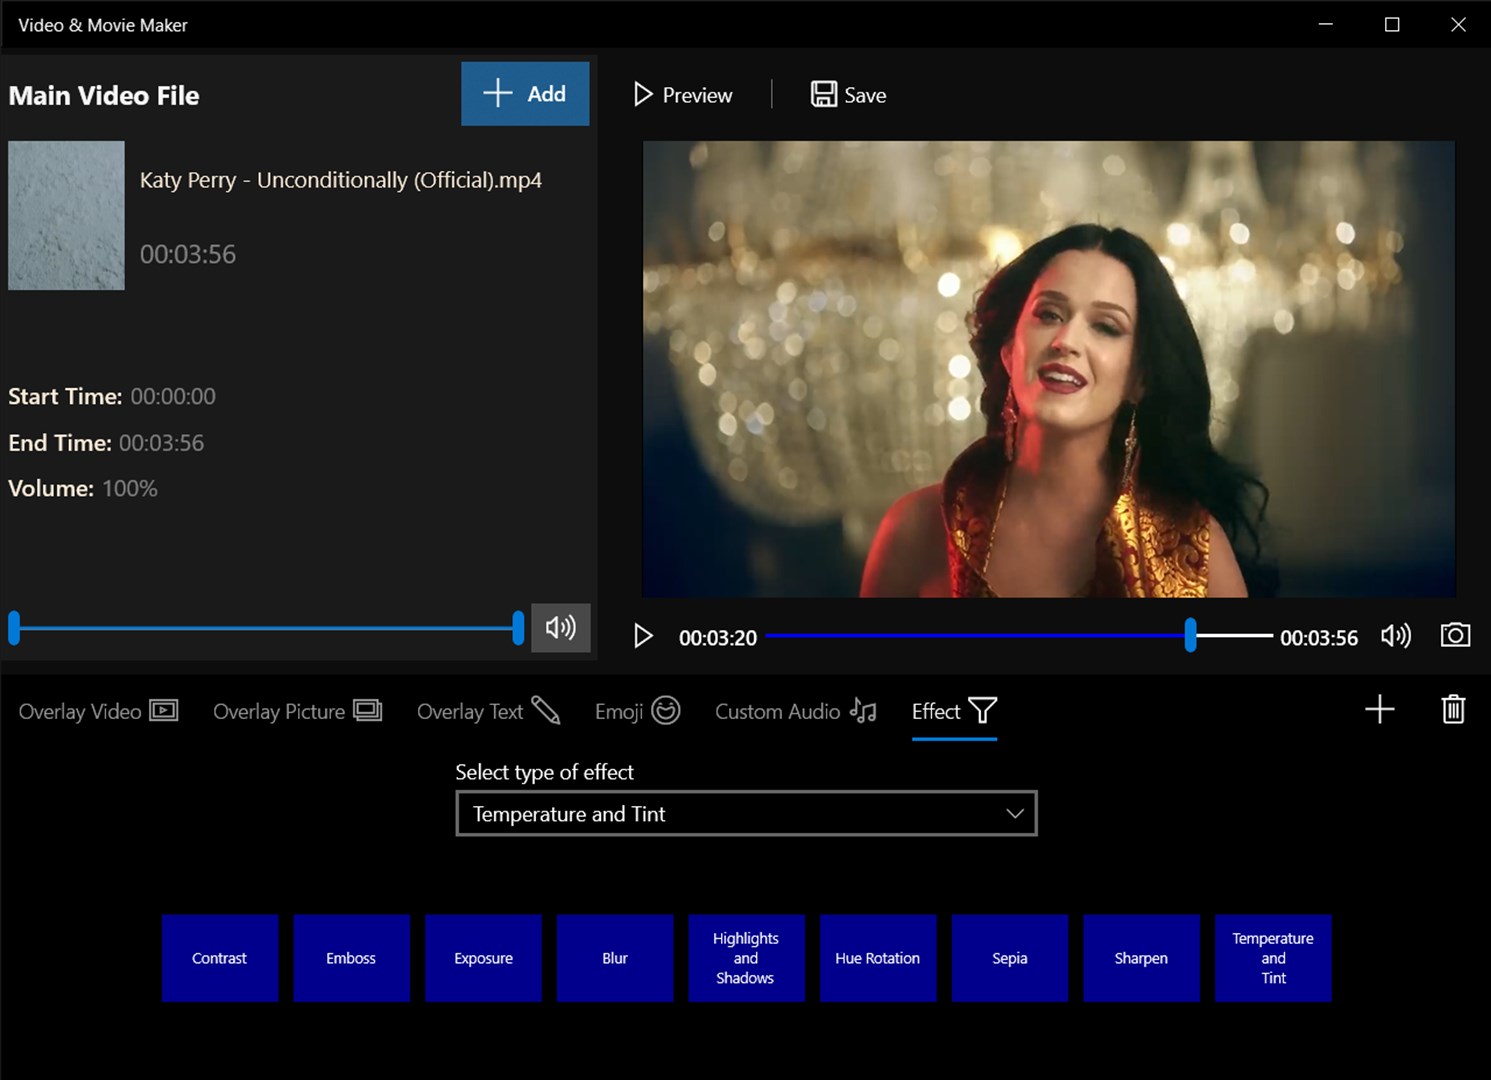This screenshot has width=1491, height=1080.
Task: Open the Custom Audio tab
Action: pyautogui.click(x=796, y=711)
